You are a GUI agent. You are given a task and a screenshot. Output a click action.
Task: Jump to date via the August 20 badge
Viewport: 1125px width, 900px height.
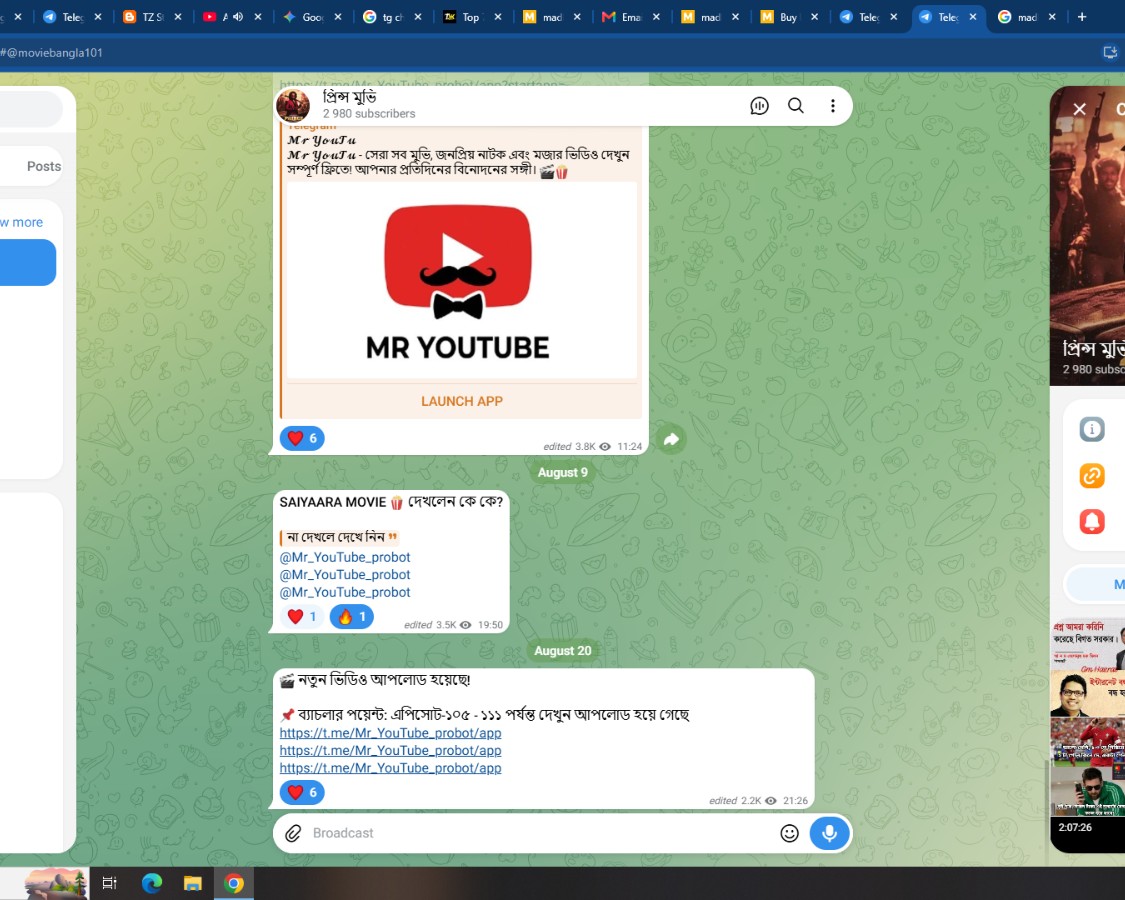coord(562,651)
